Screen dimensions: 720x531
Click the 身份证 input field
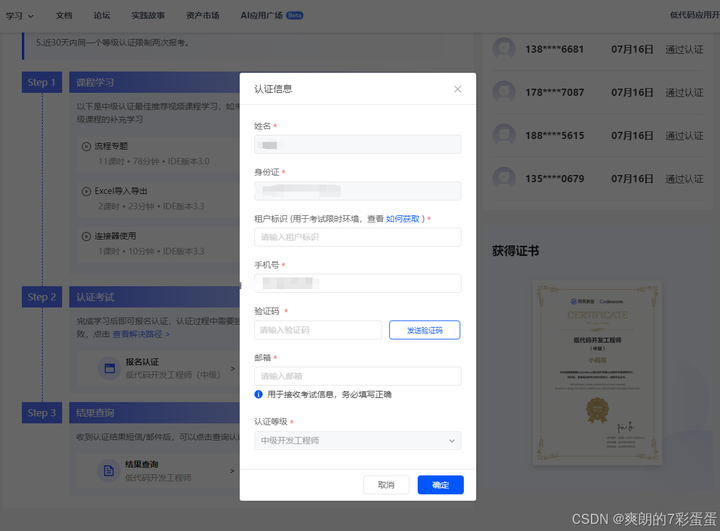pos(358,191)
